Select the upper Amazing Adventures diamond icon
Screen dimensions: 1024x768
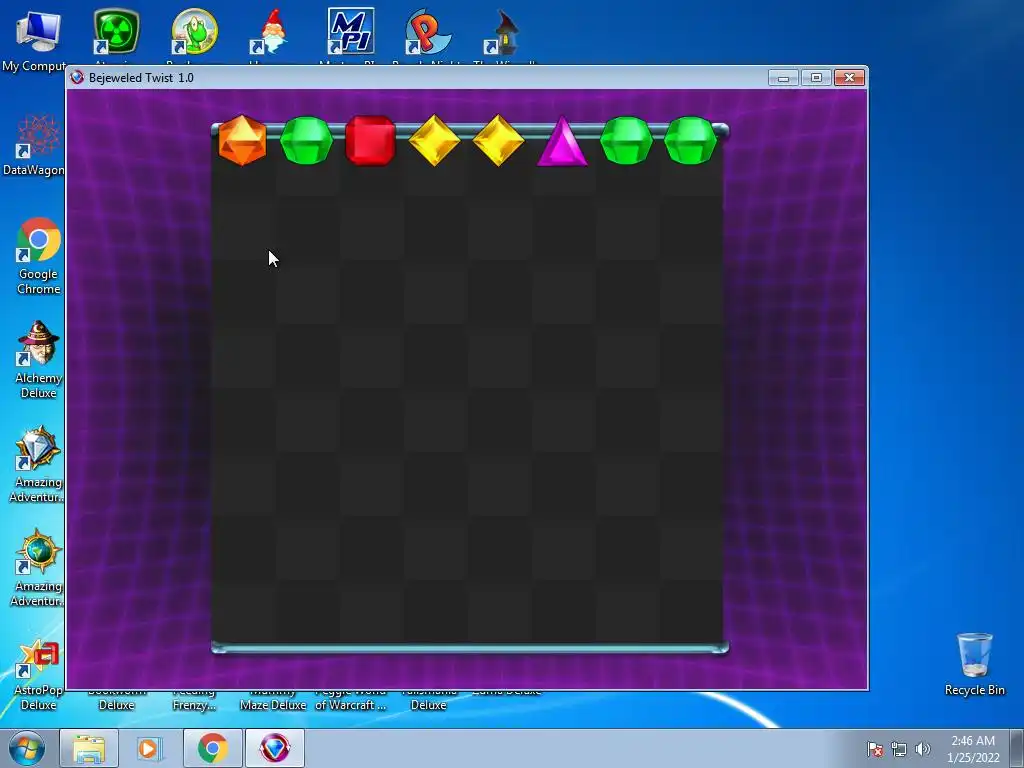pos(38,447)
